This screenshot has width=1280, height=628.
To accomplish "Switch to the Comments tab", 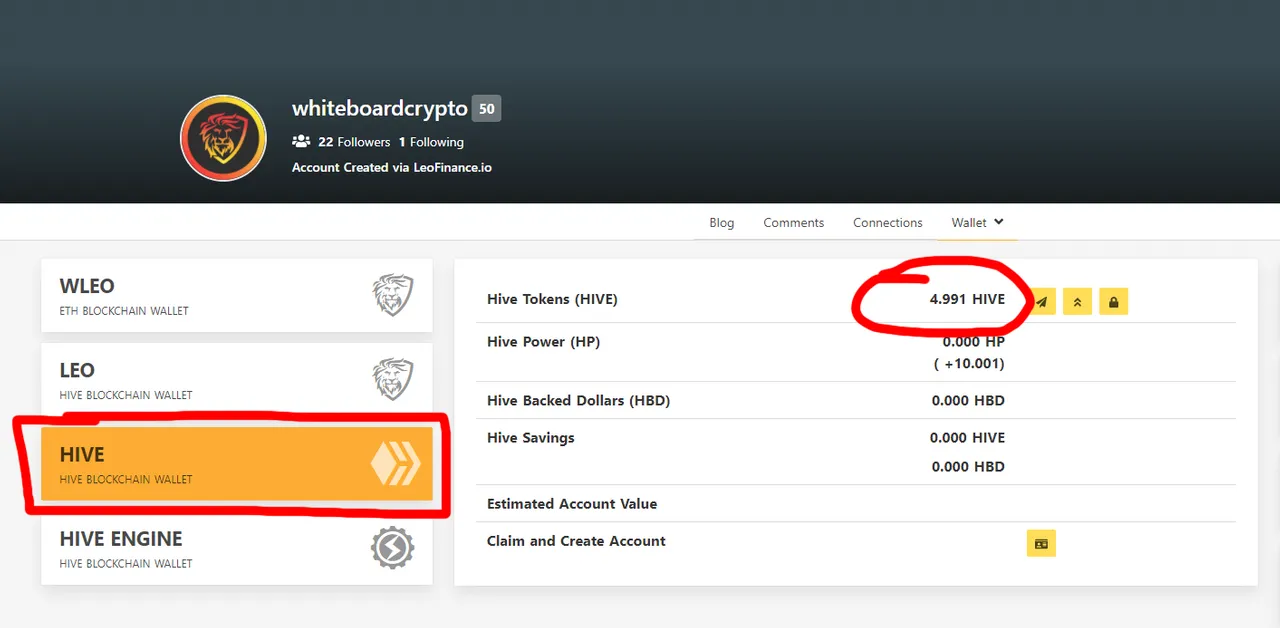I will [x=794, y=222].
